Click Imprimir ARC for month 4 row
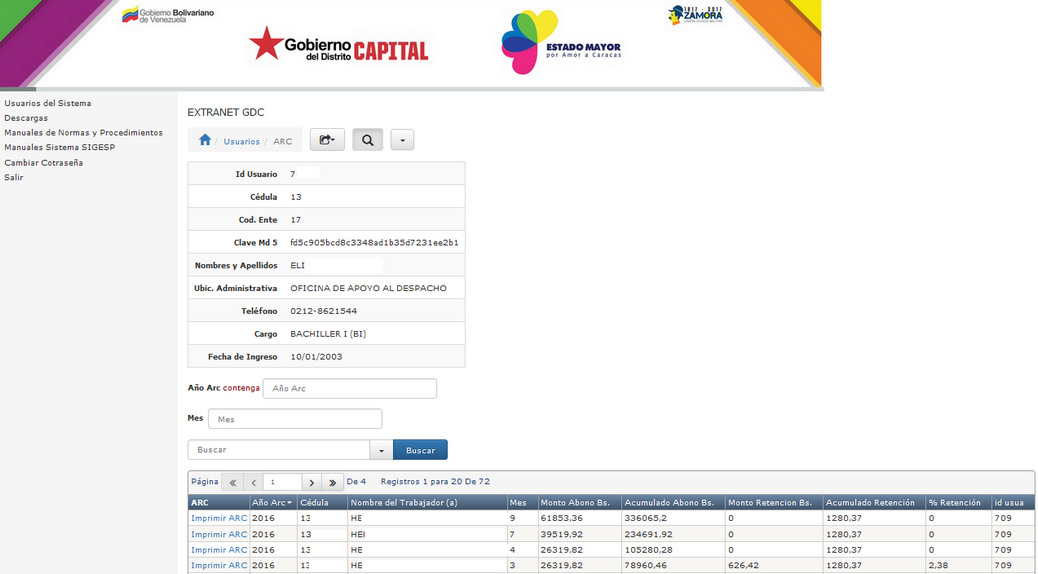The height and width of the screenshot is (574, 1038). [x=219, y=550]
